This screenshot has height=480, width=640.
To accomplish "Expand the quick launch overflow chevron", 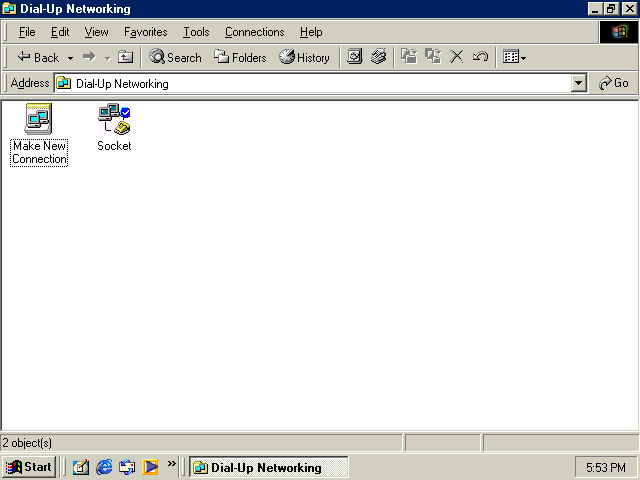I will pos(171,463).
